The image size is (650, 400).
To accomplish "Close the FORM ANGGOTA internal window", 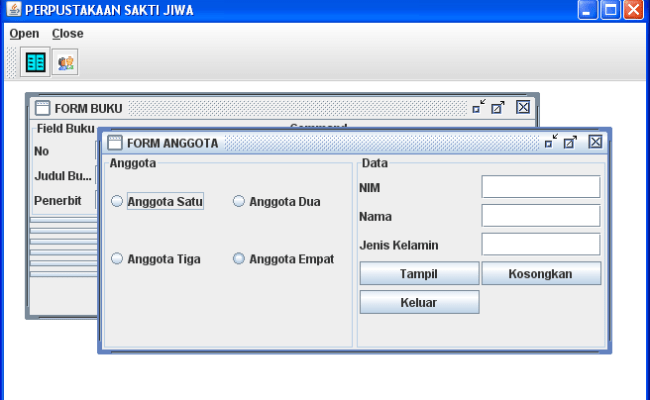I will [595, 142].
